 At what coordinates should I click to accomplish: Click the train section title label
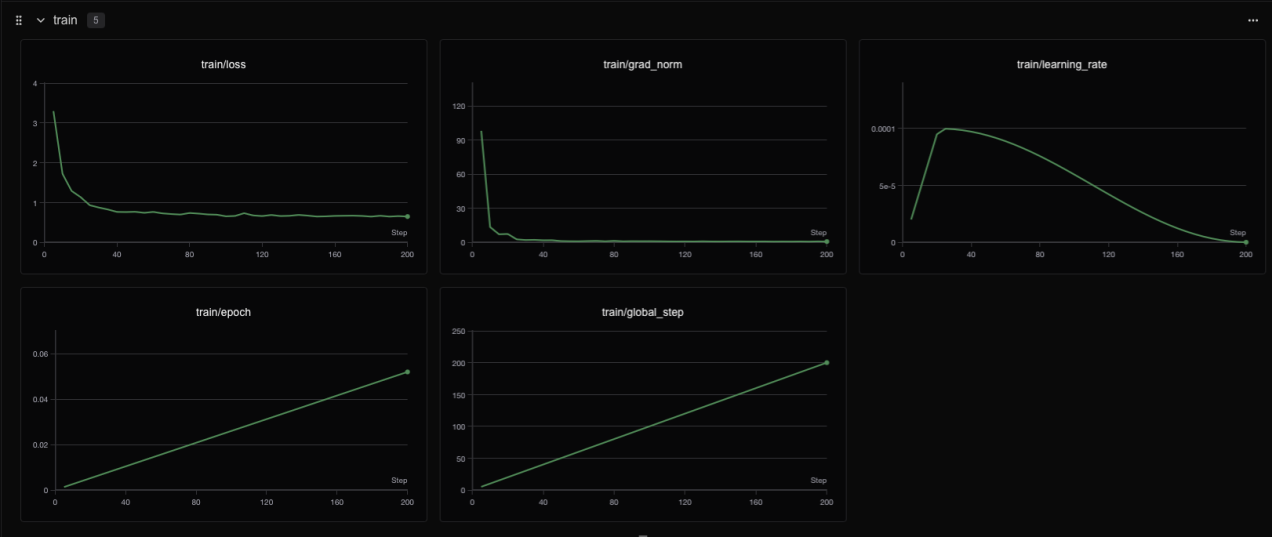click(x=65, y=20)
